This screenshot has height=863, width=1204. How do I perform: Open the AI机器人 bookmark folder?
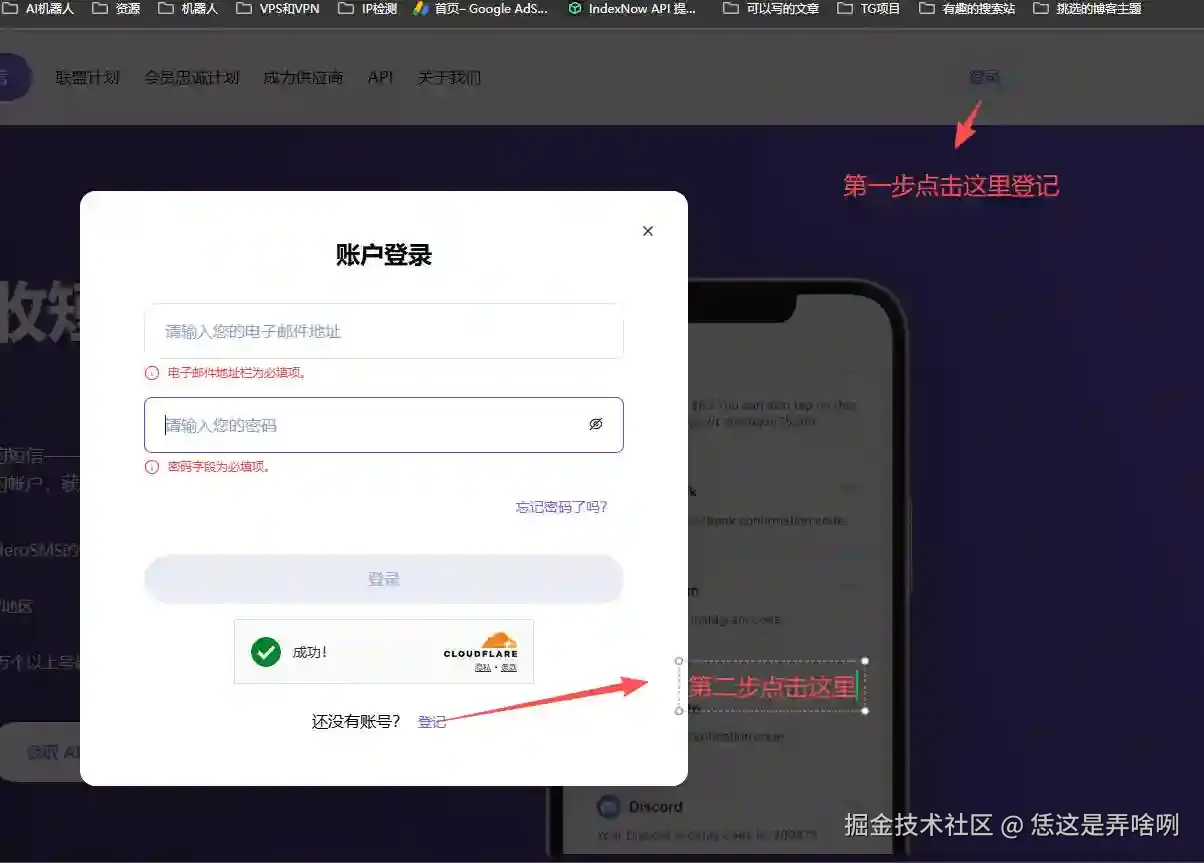coord(40,9)
